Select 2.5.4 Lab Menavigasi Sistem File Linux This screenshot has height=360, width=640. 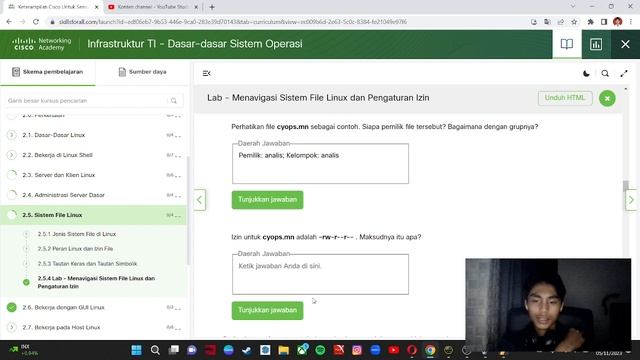click(96, 282)
